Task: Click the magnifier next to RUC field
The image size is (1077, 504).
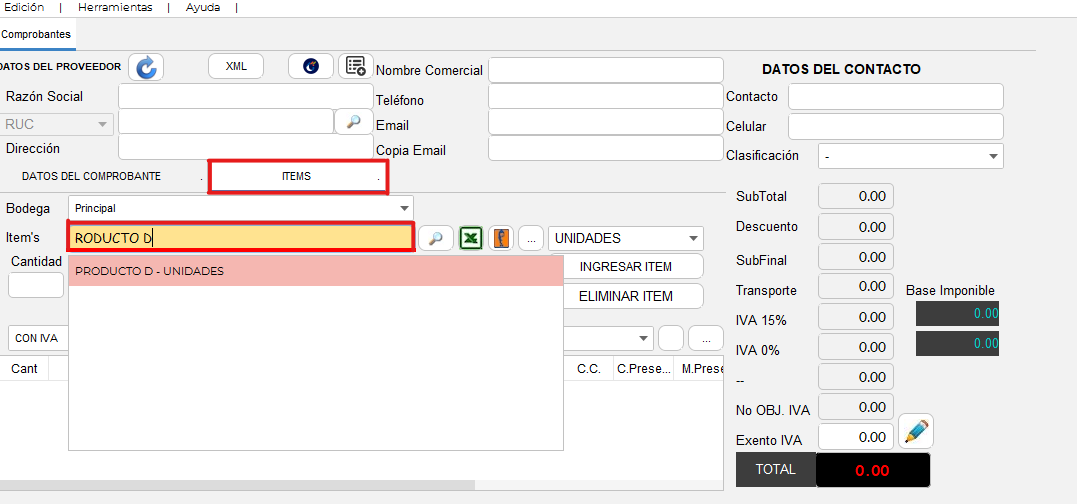Action: tap(353, 122)
